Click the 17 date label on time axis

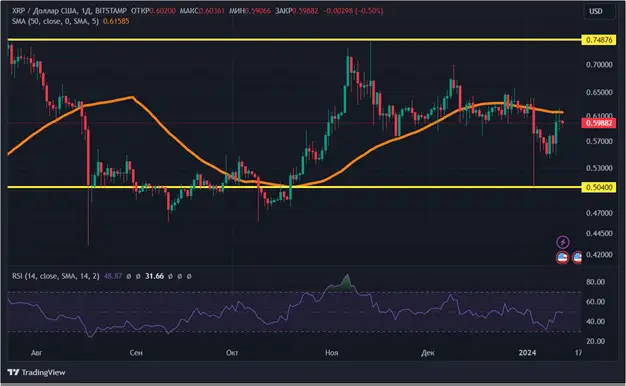tap(578, 353)
